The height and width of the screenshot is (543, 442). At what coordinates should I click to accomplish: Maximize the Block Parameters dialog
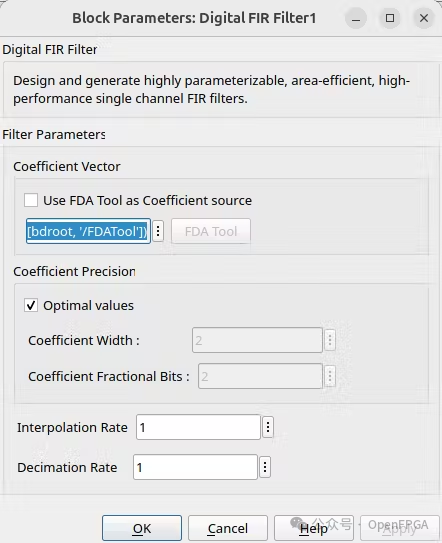(390, 18)
